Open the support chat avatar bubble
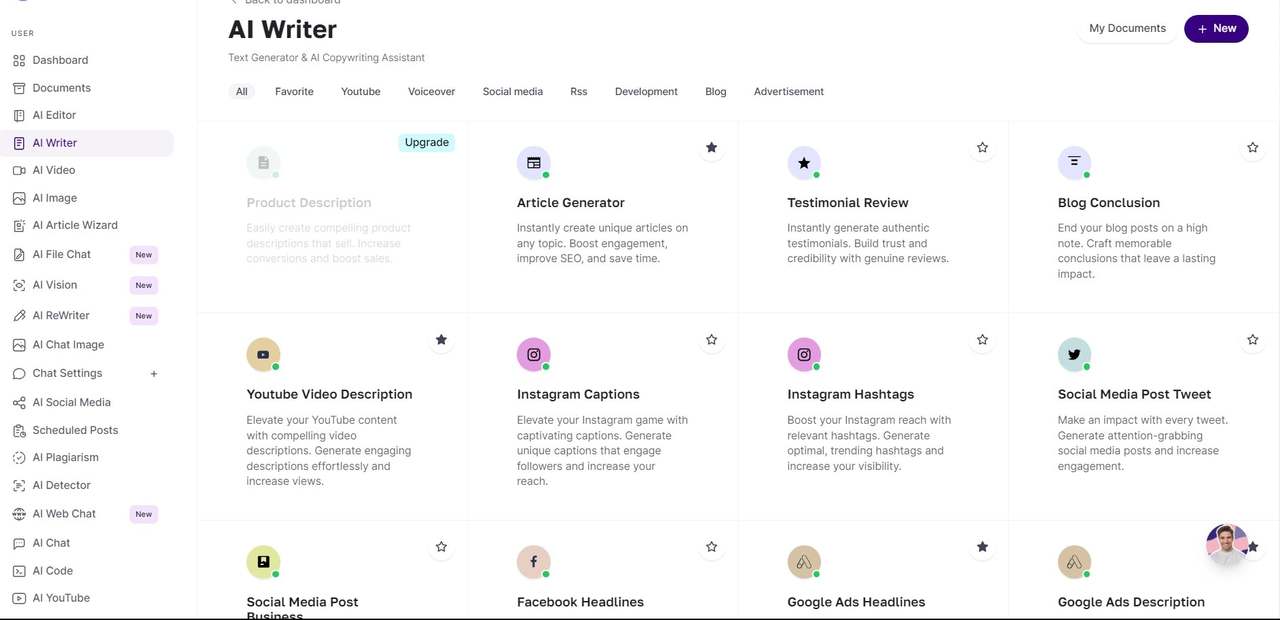 pos(1227,545)
